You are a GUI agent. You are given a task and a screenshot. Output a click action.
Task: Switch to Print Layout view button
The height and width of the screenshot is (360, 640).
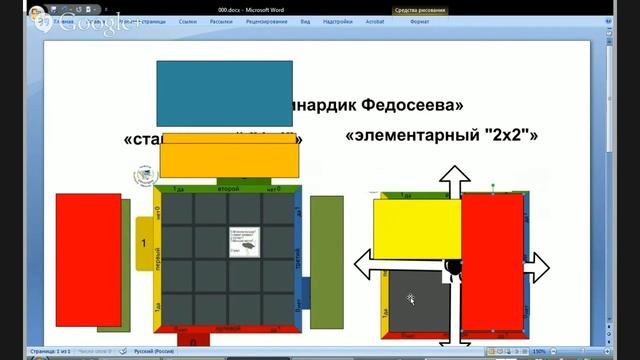(x=491, y=351)
